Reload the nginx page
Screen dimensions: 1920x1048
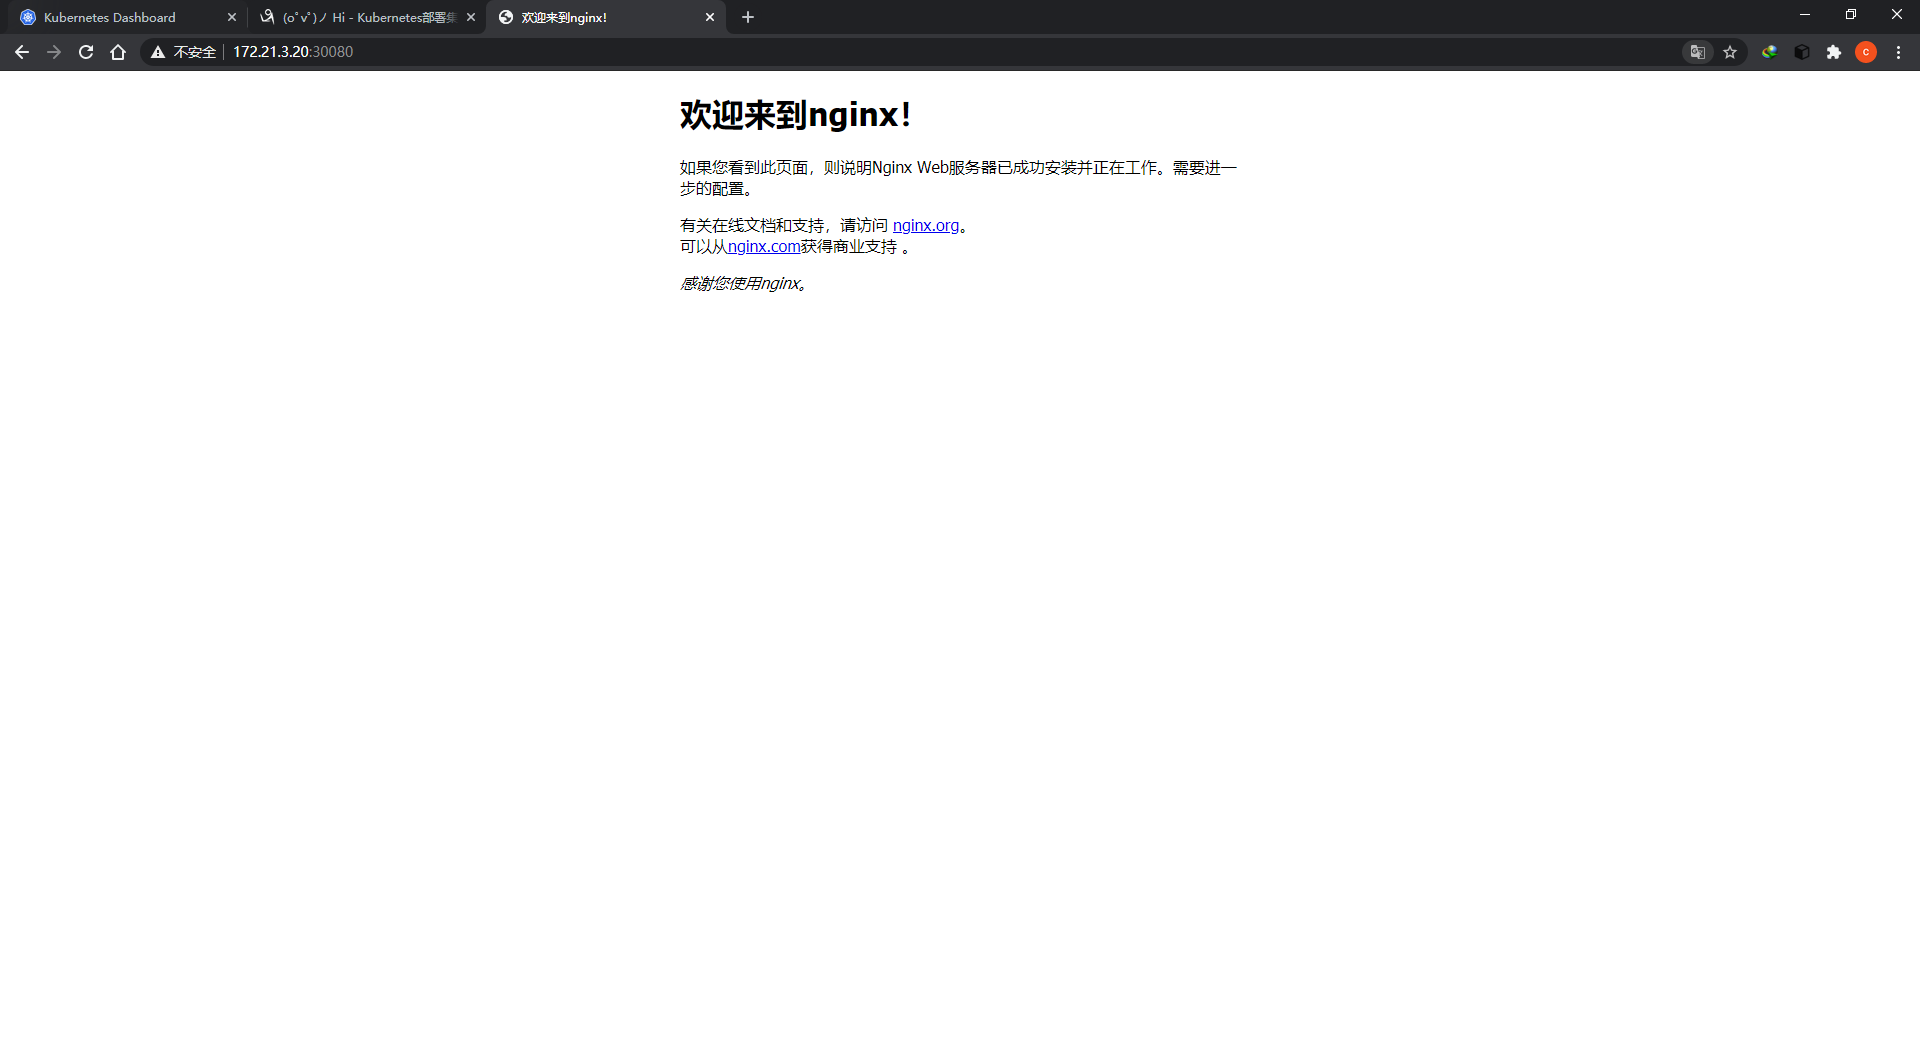click(86, 52)
